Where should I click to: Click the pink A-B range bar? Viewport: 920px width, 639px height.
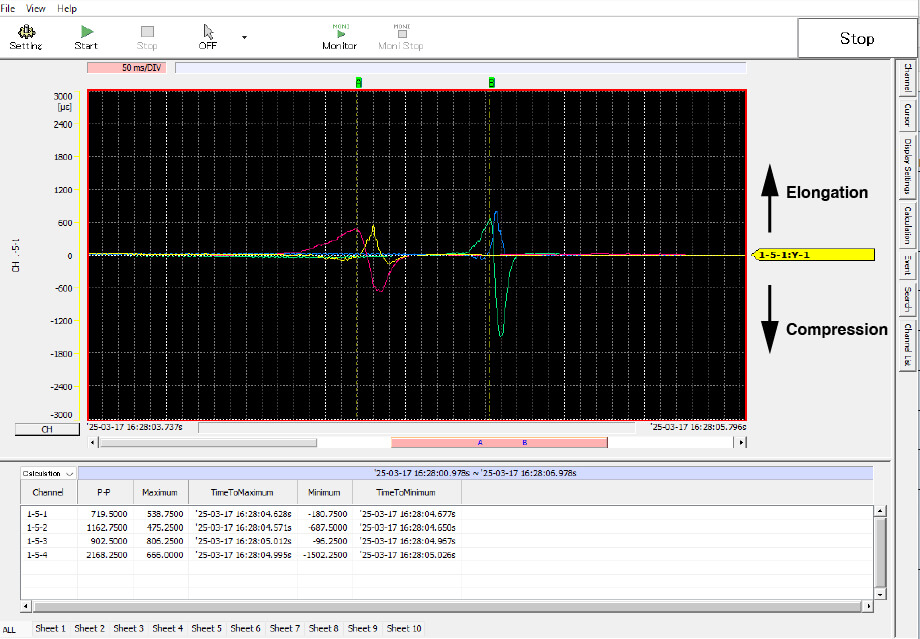pos(498,441)
